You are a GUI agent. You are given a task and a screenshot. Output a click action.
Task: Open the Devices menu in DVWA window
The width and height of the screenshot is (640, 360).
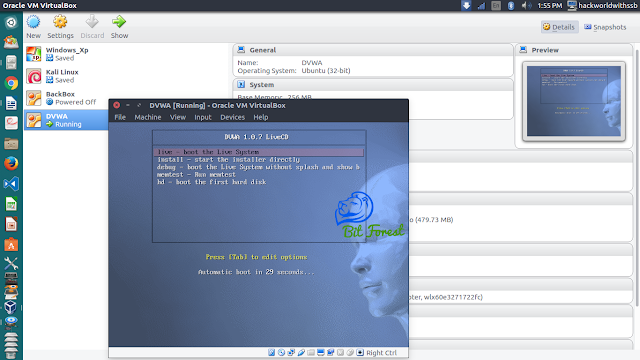click(233, 117)
